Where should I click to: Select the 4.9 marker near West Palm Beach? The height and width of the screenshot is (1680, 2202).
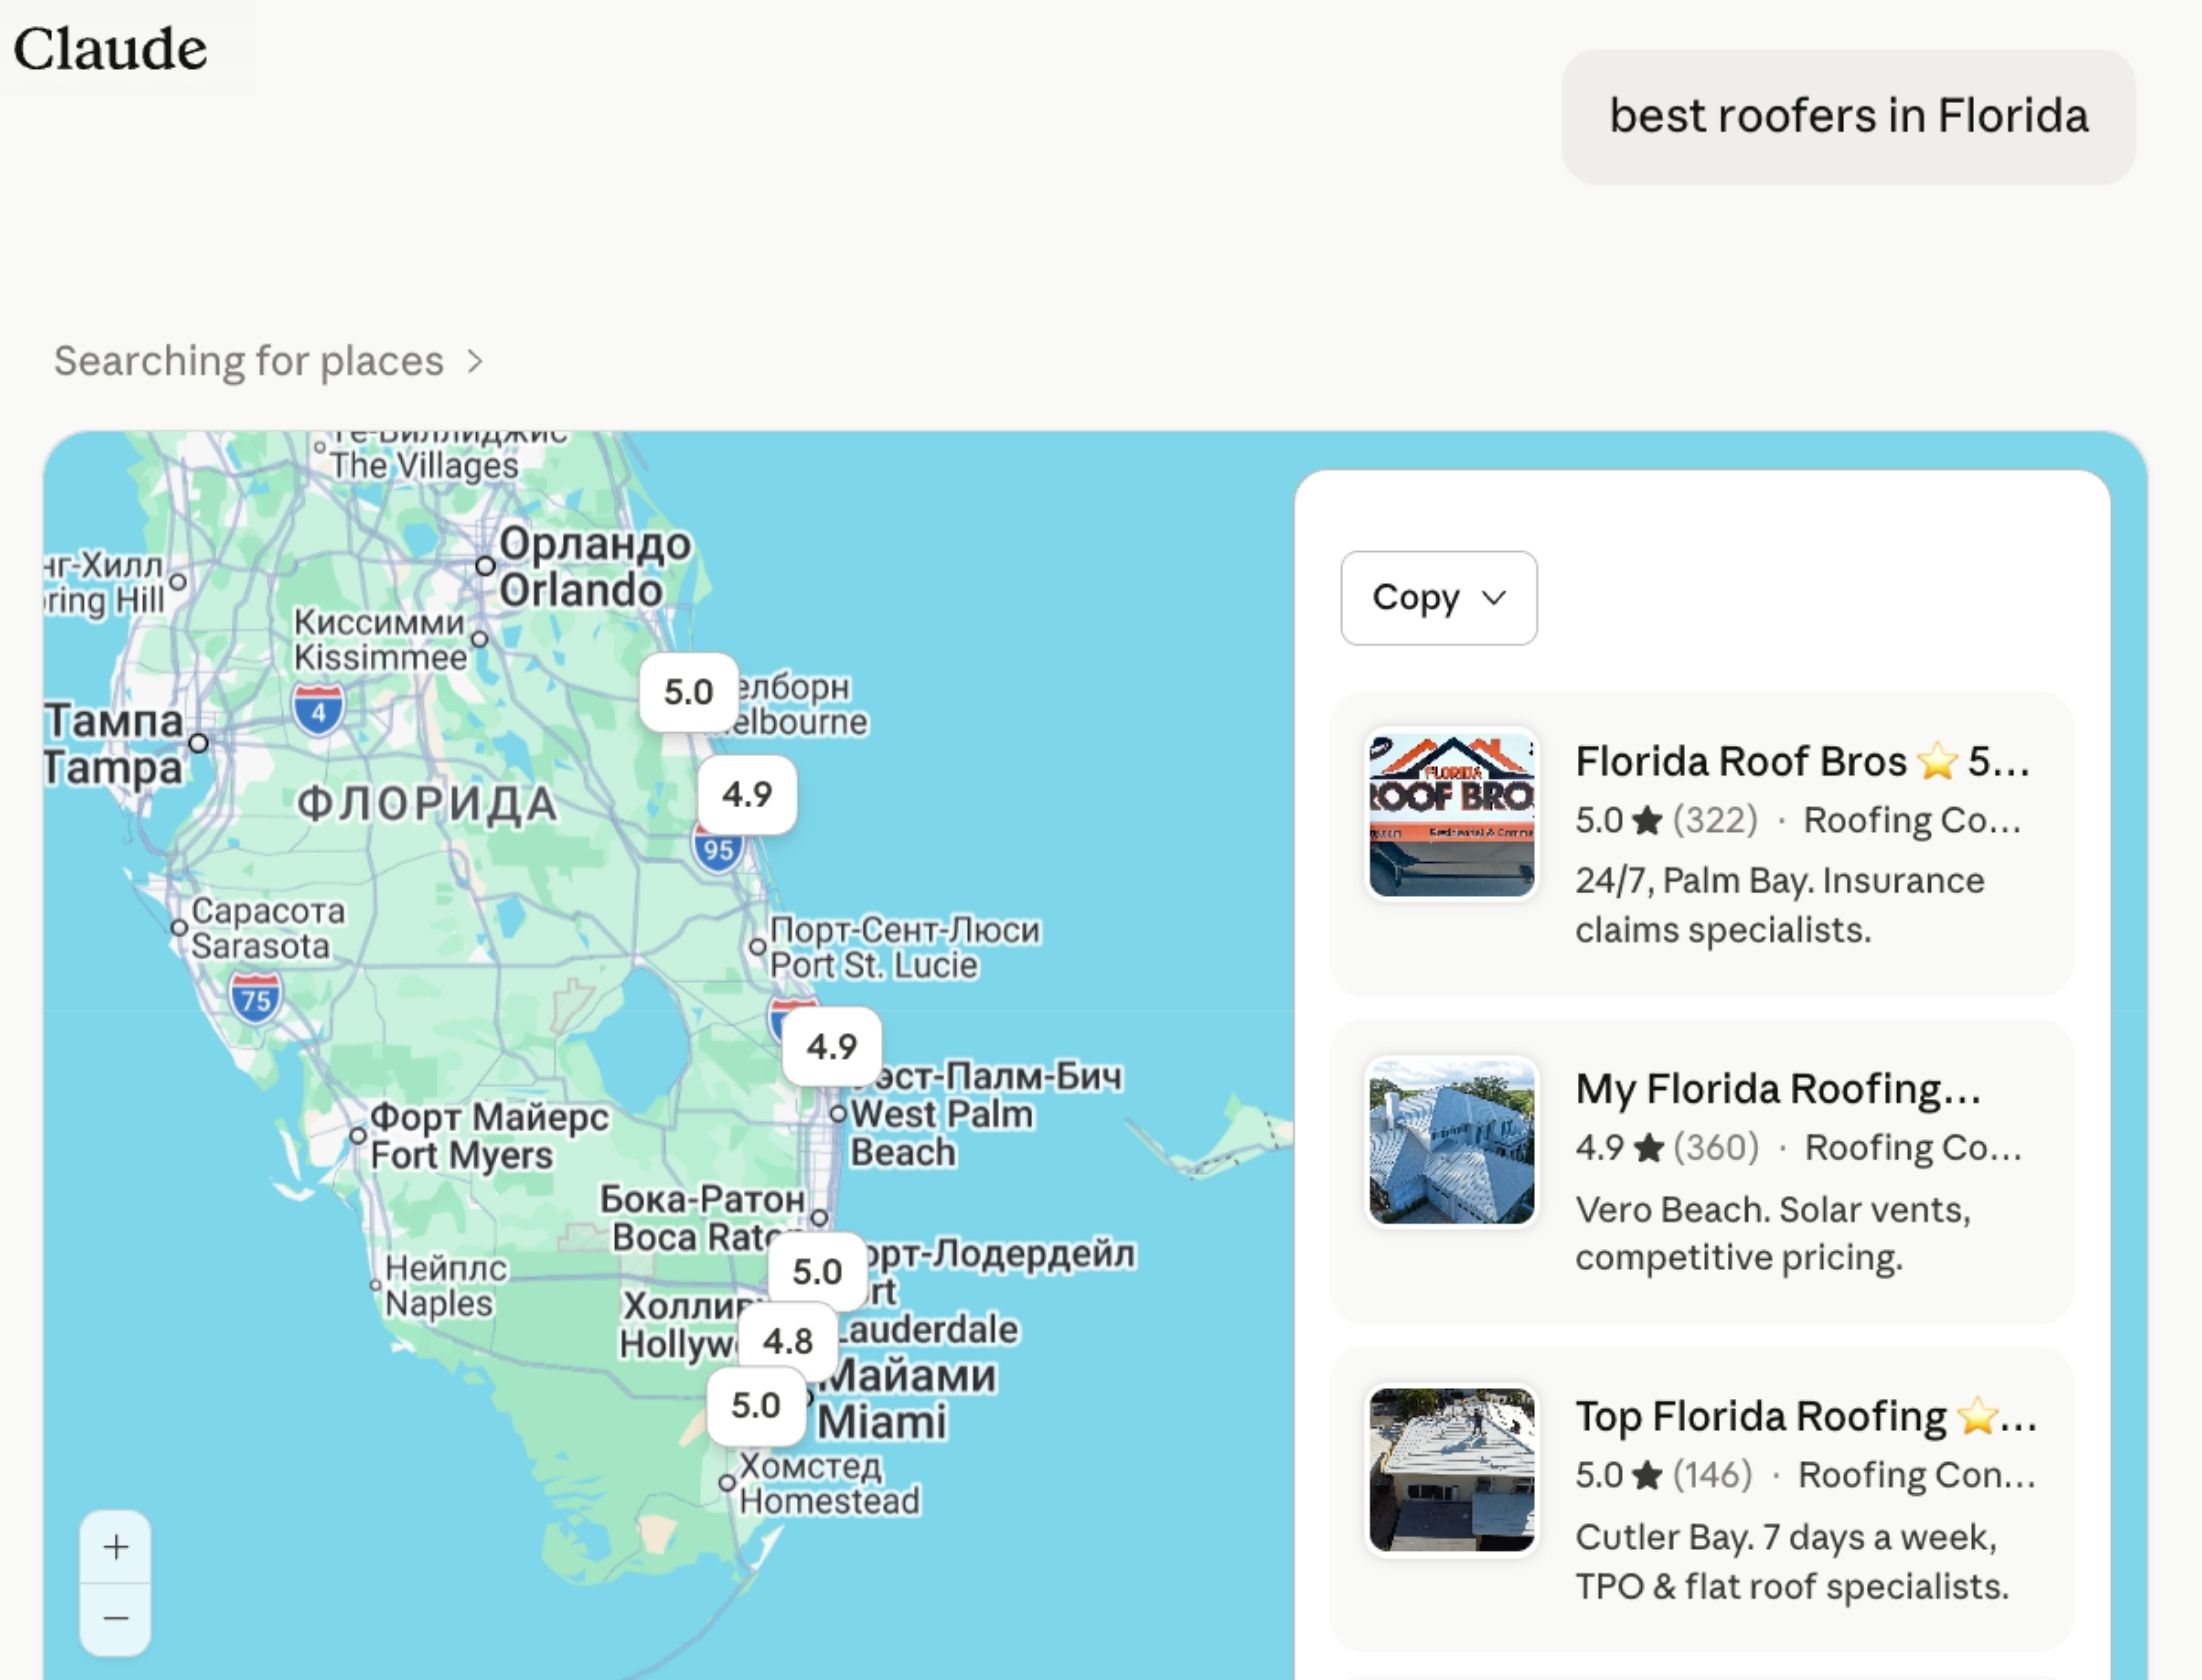832,1047
